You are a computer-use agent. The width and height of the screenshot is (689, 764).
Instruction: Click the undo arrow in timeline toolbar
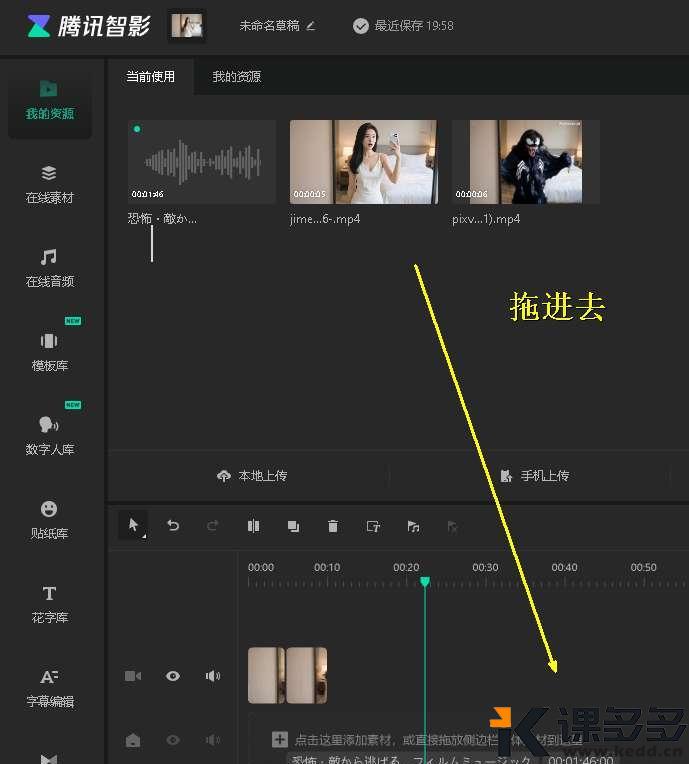pos(173,526)
